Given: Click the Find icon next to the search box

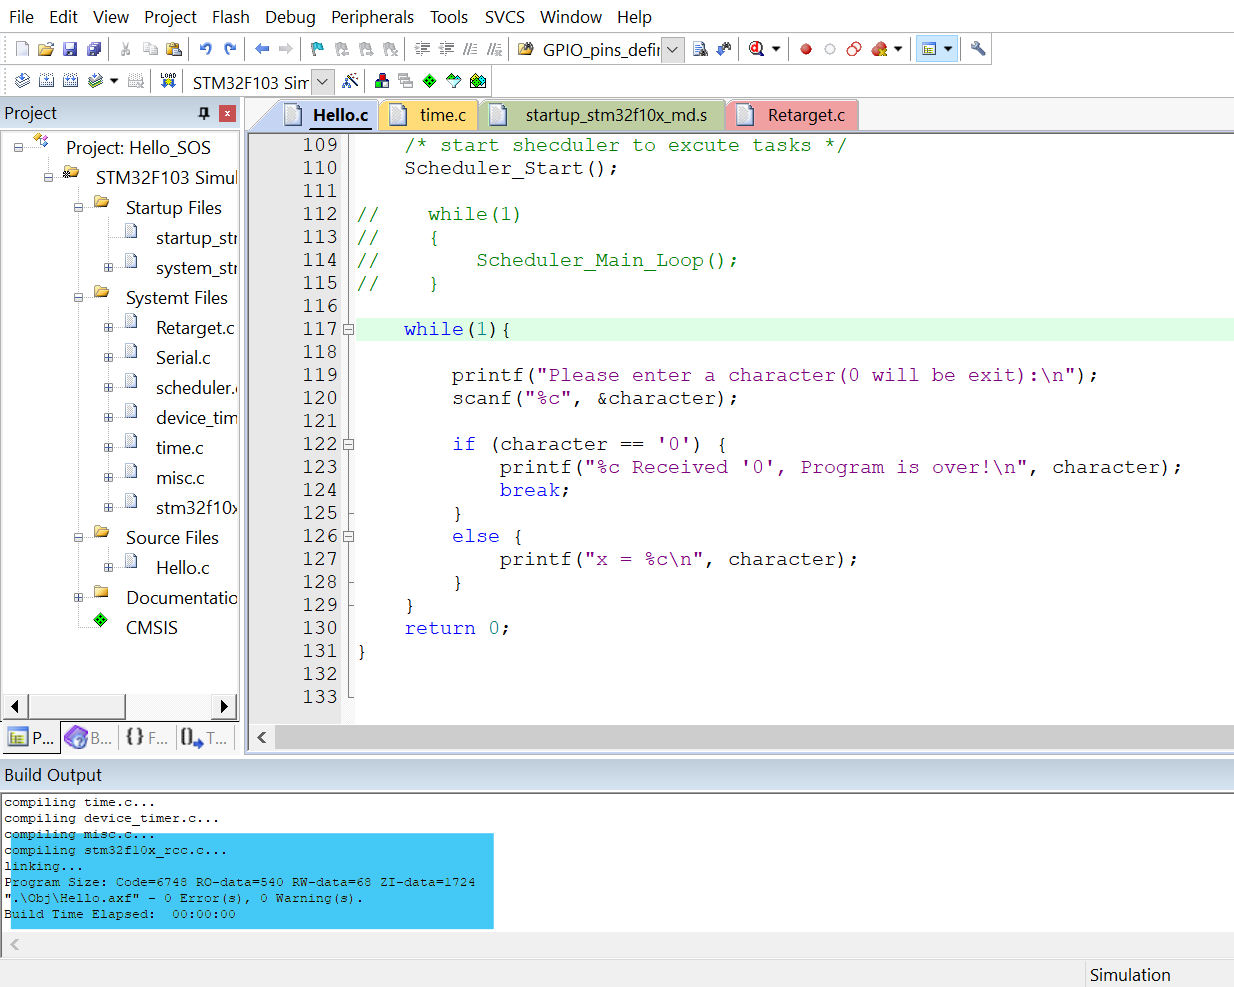Looking at the screenshot, I should point(700,49).
